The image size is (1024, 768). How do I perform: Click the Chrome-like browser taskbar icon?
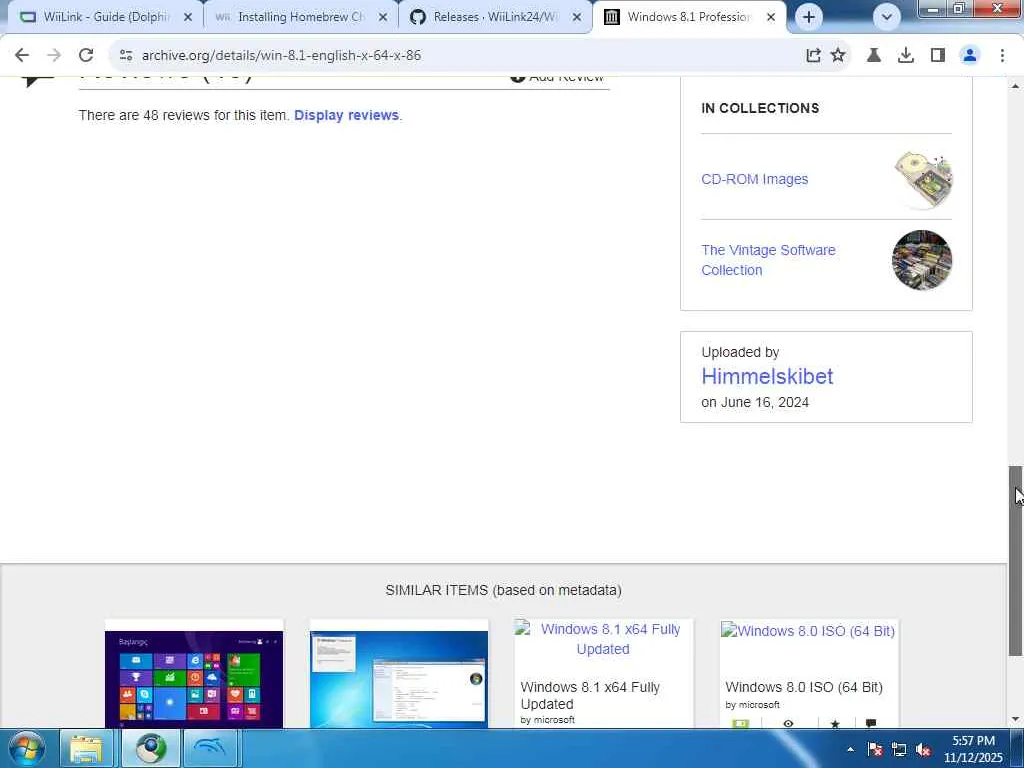(x=151, y=749)
